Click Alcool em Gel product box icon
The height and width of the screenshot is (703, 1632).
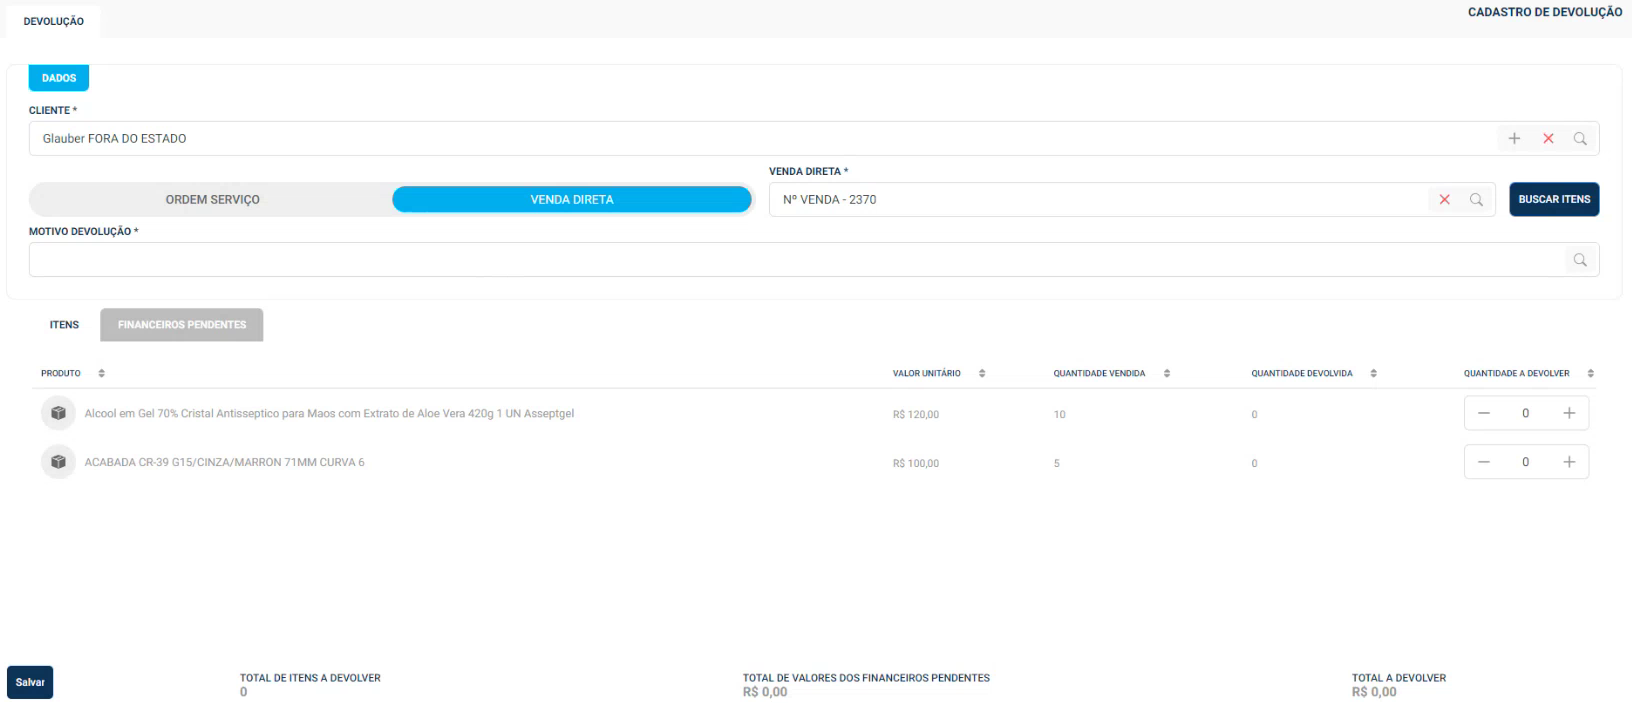[58, 413]
